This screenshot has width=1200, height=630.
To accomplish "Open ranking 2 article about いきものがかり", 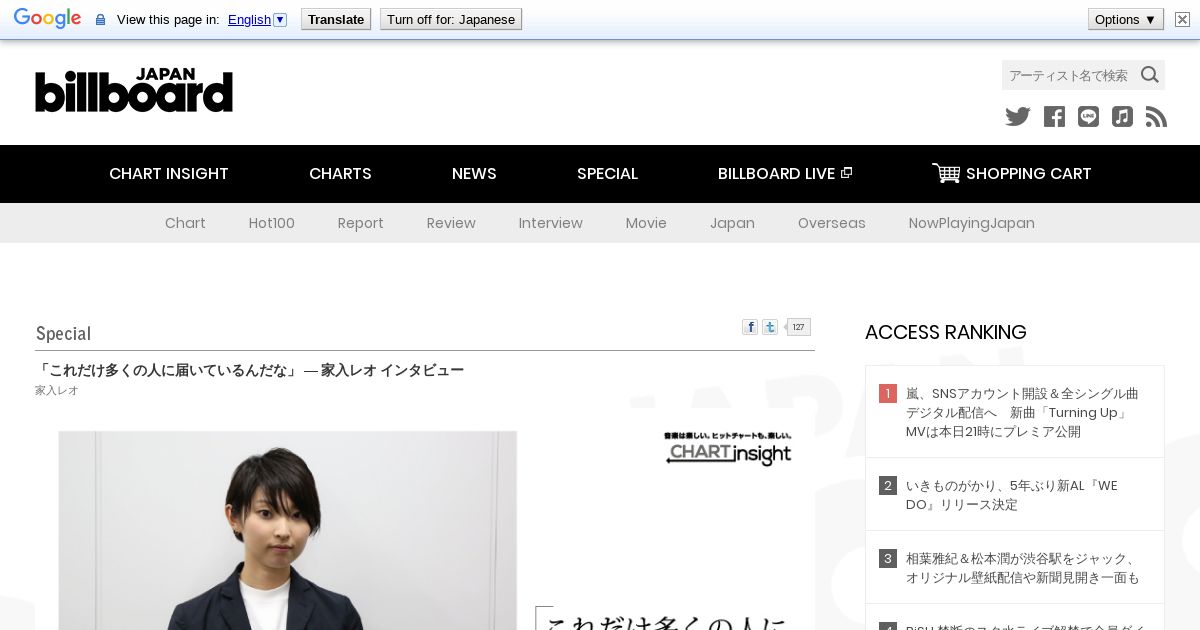I will click(x=1012, y=495).
